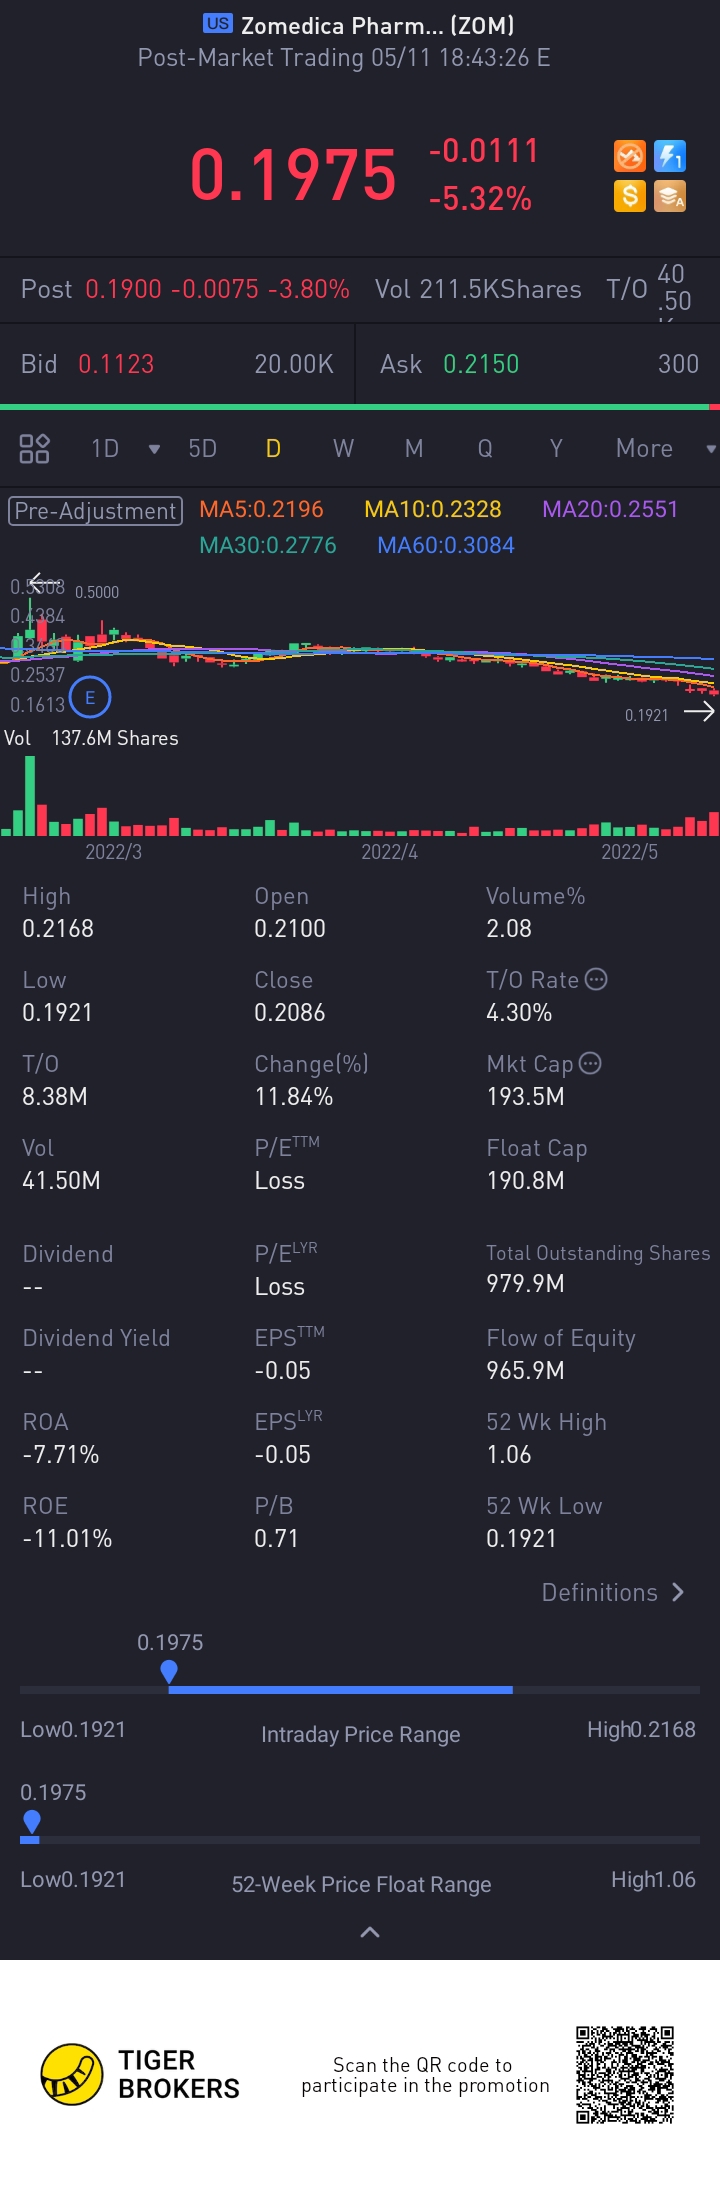Screen dimensions: 720x2190
Task: Toggle the Pre-Adjustment price mode
Action: pos(96,511)
